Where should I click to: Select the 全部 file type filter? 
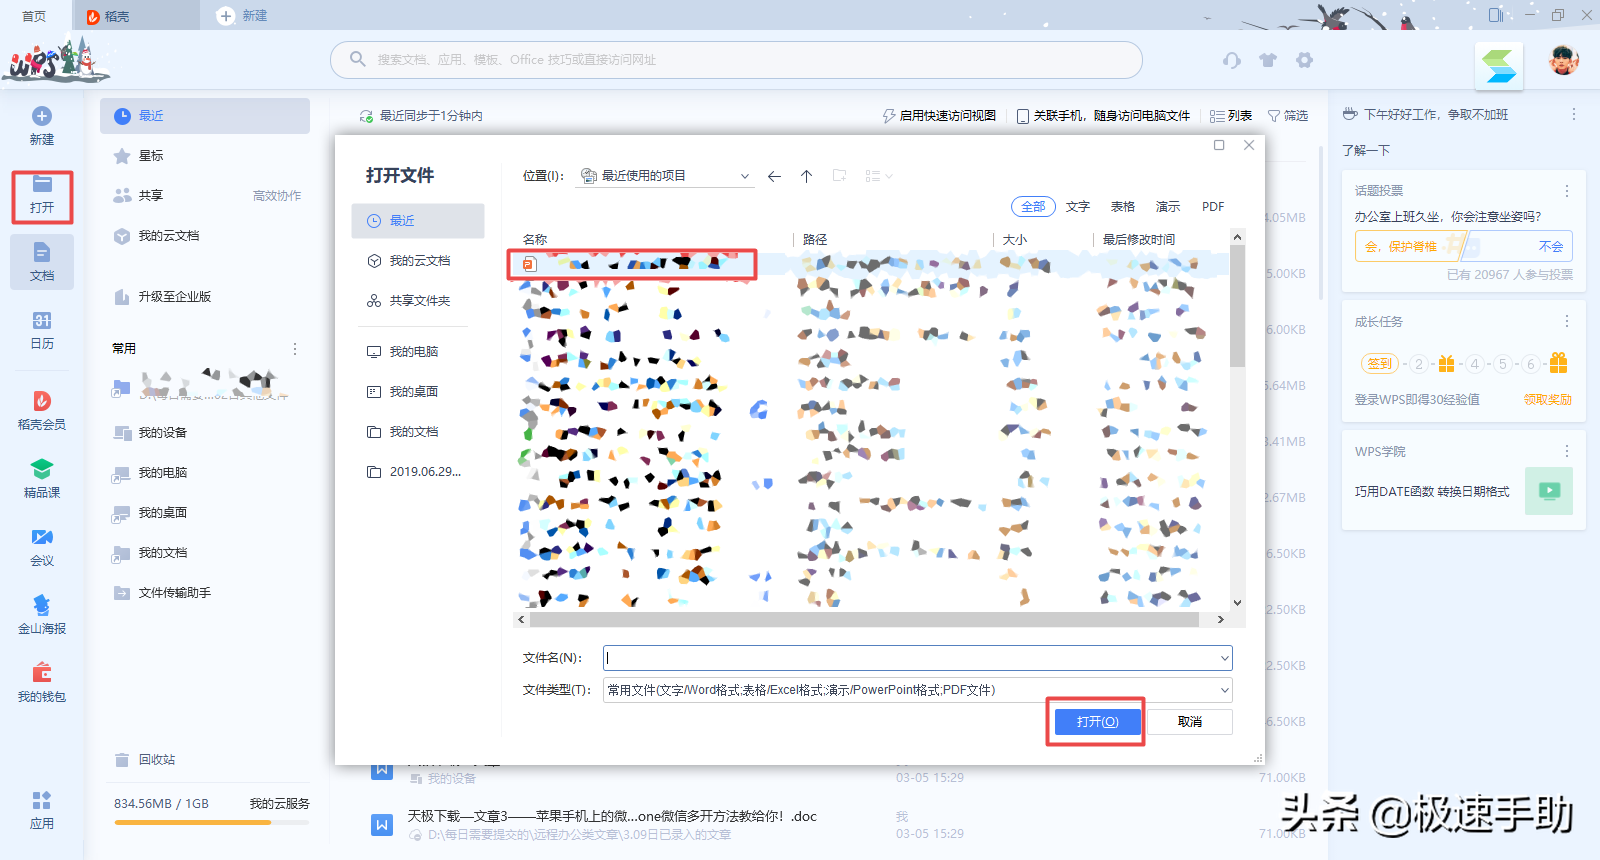[x=1033, y=207]
